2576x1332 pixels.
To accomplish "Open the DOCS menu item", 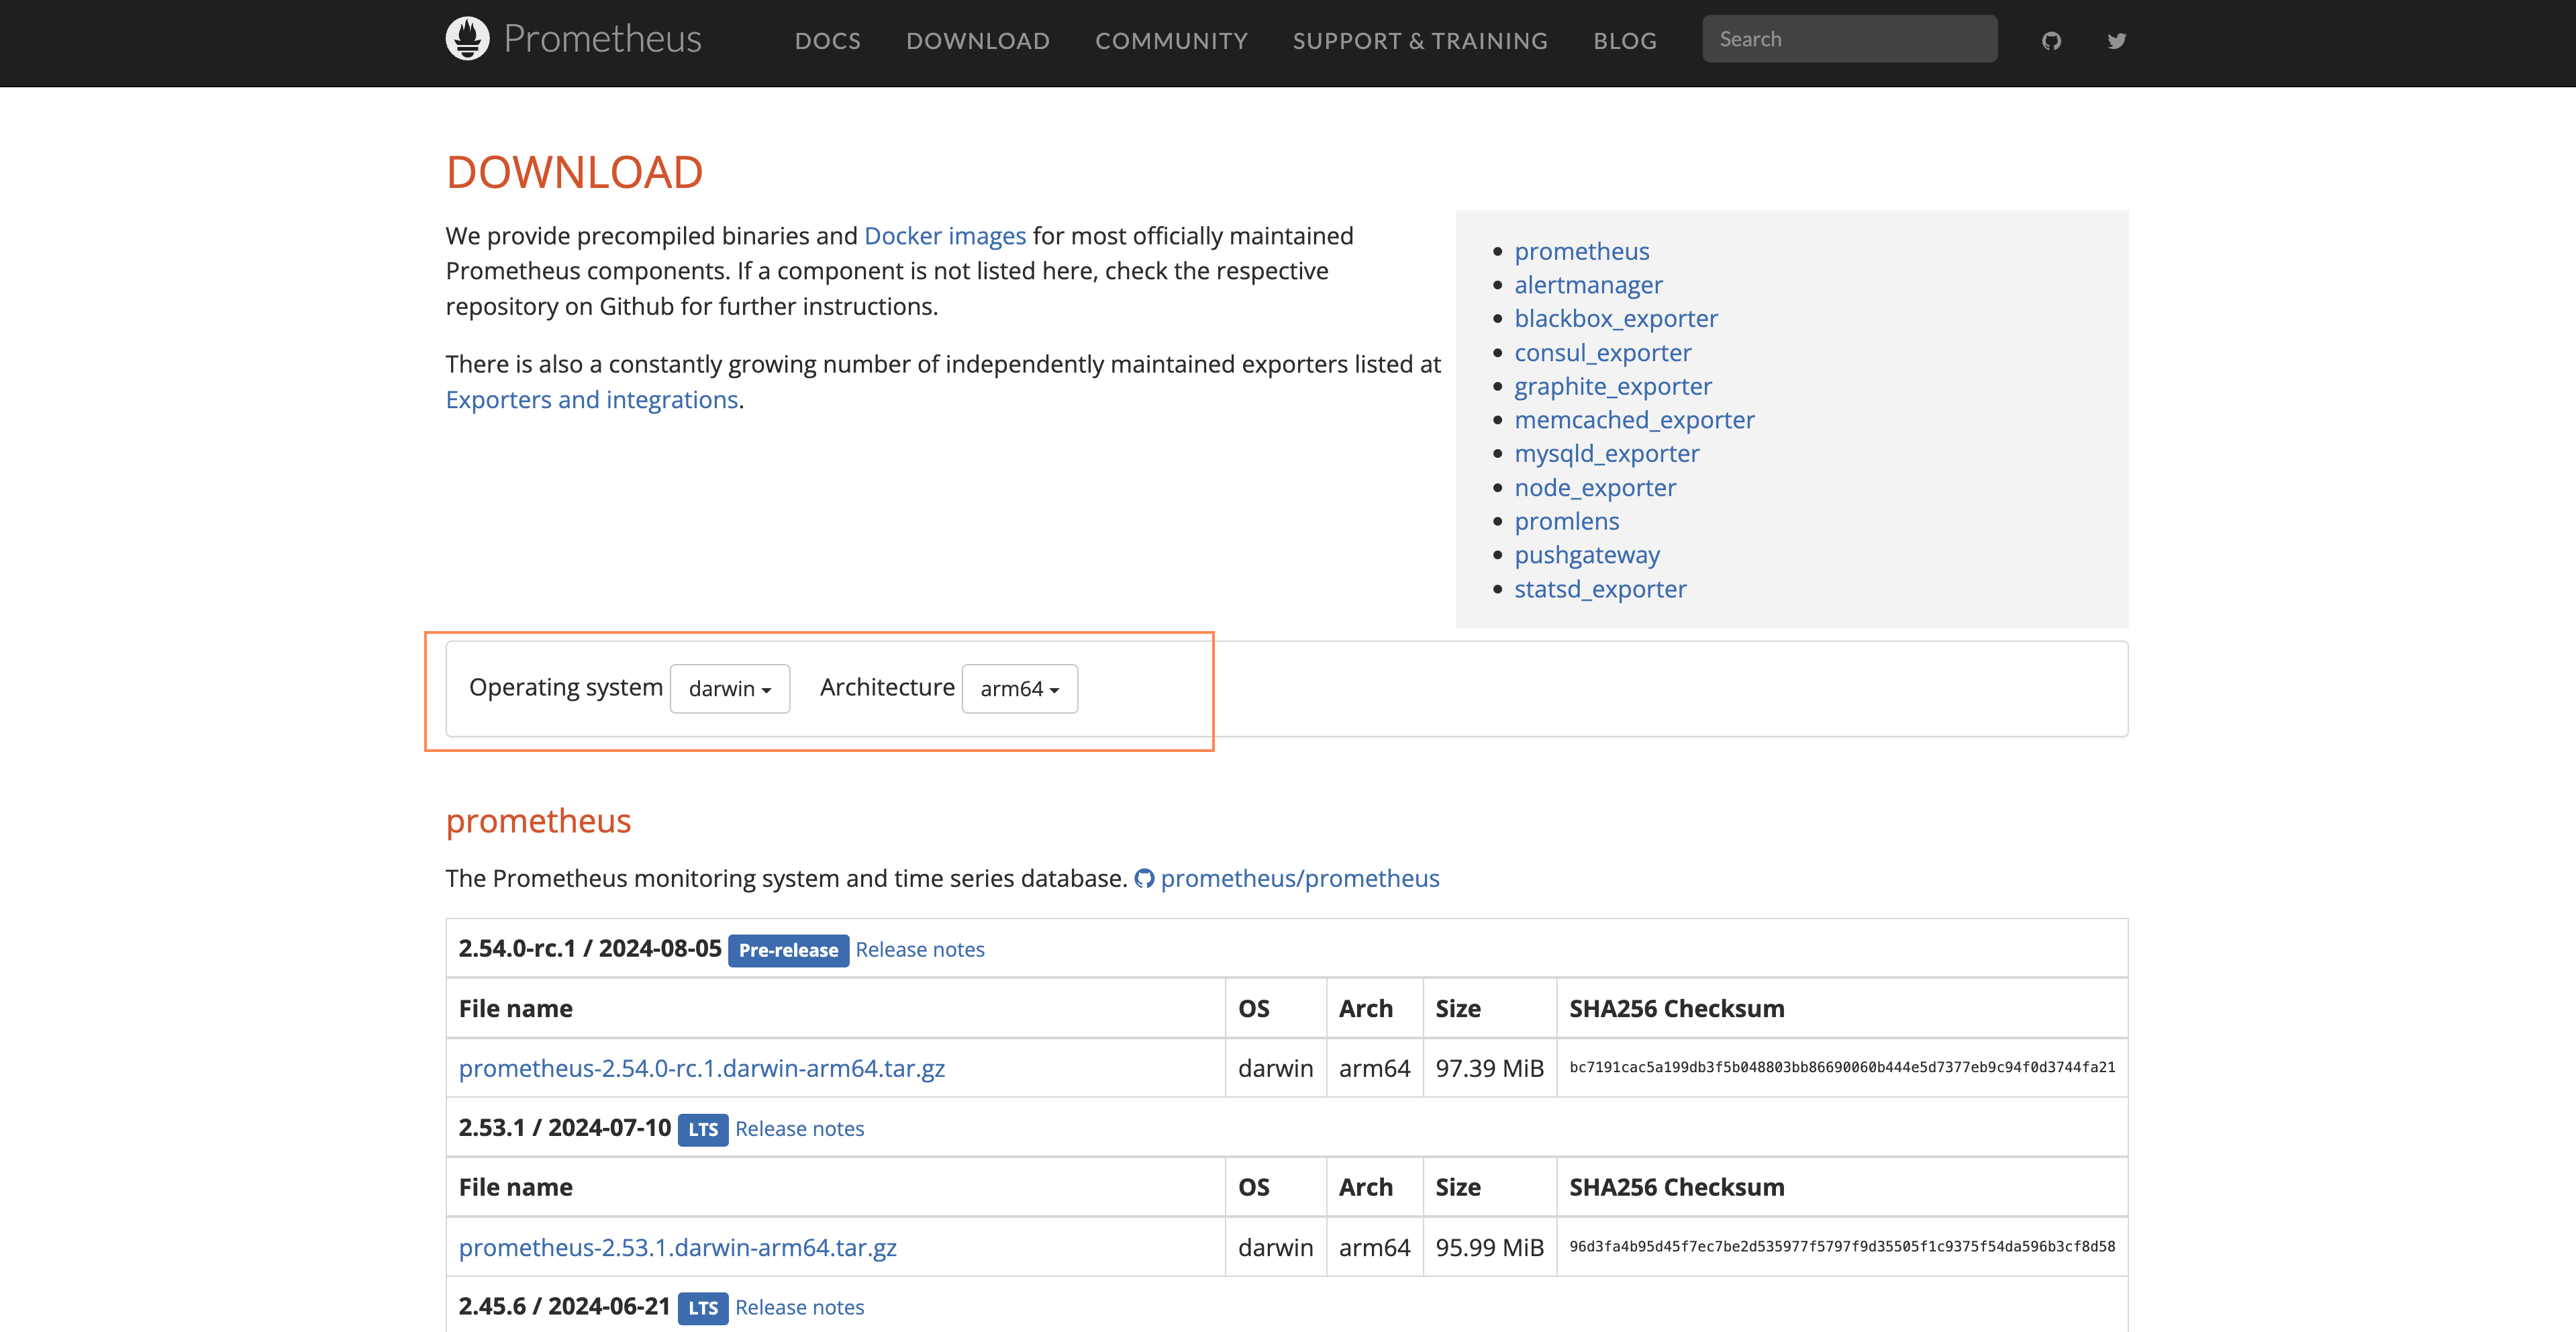I will 827,41.
